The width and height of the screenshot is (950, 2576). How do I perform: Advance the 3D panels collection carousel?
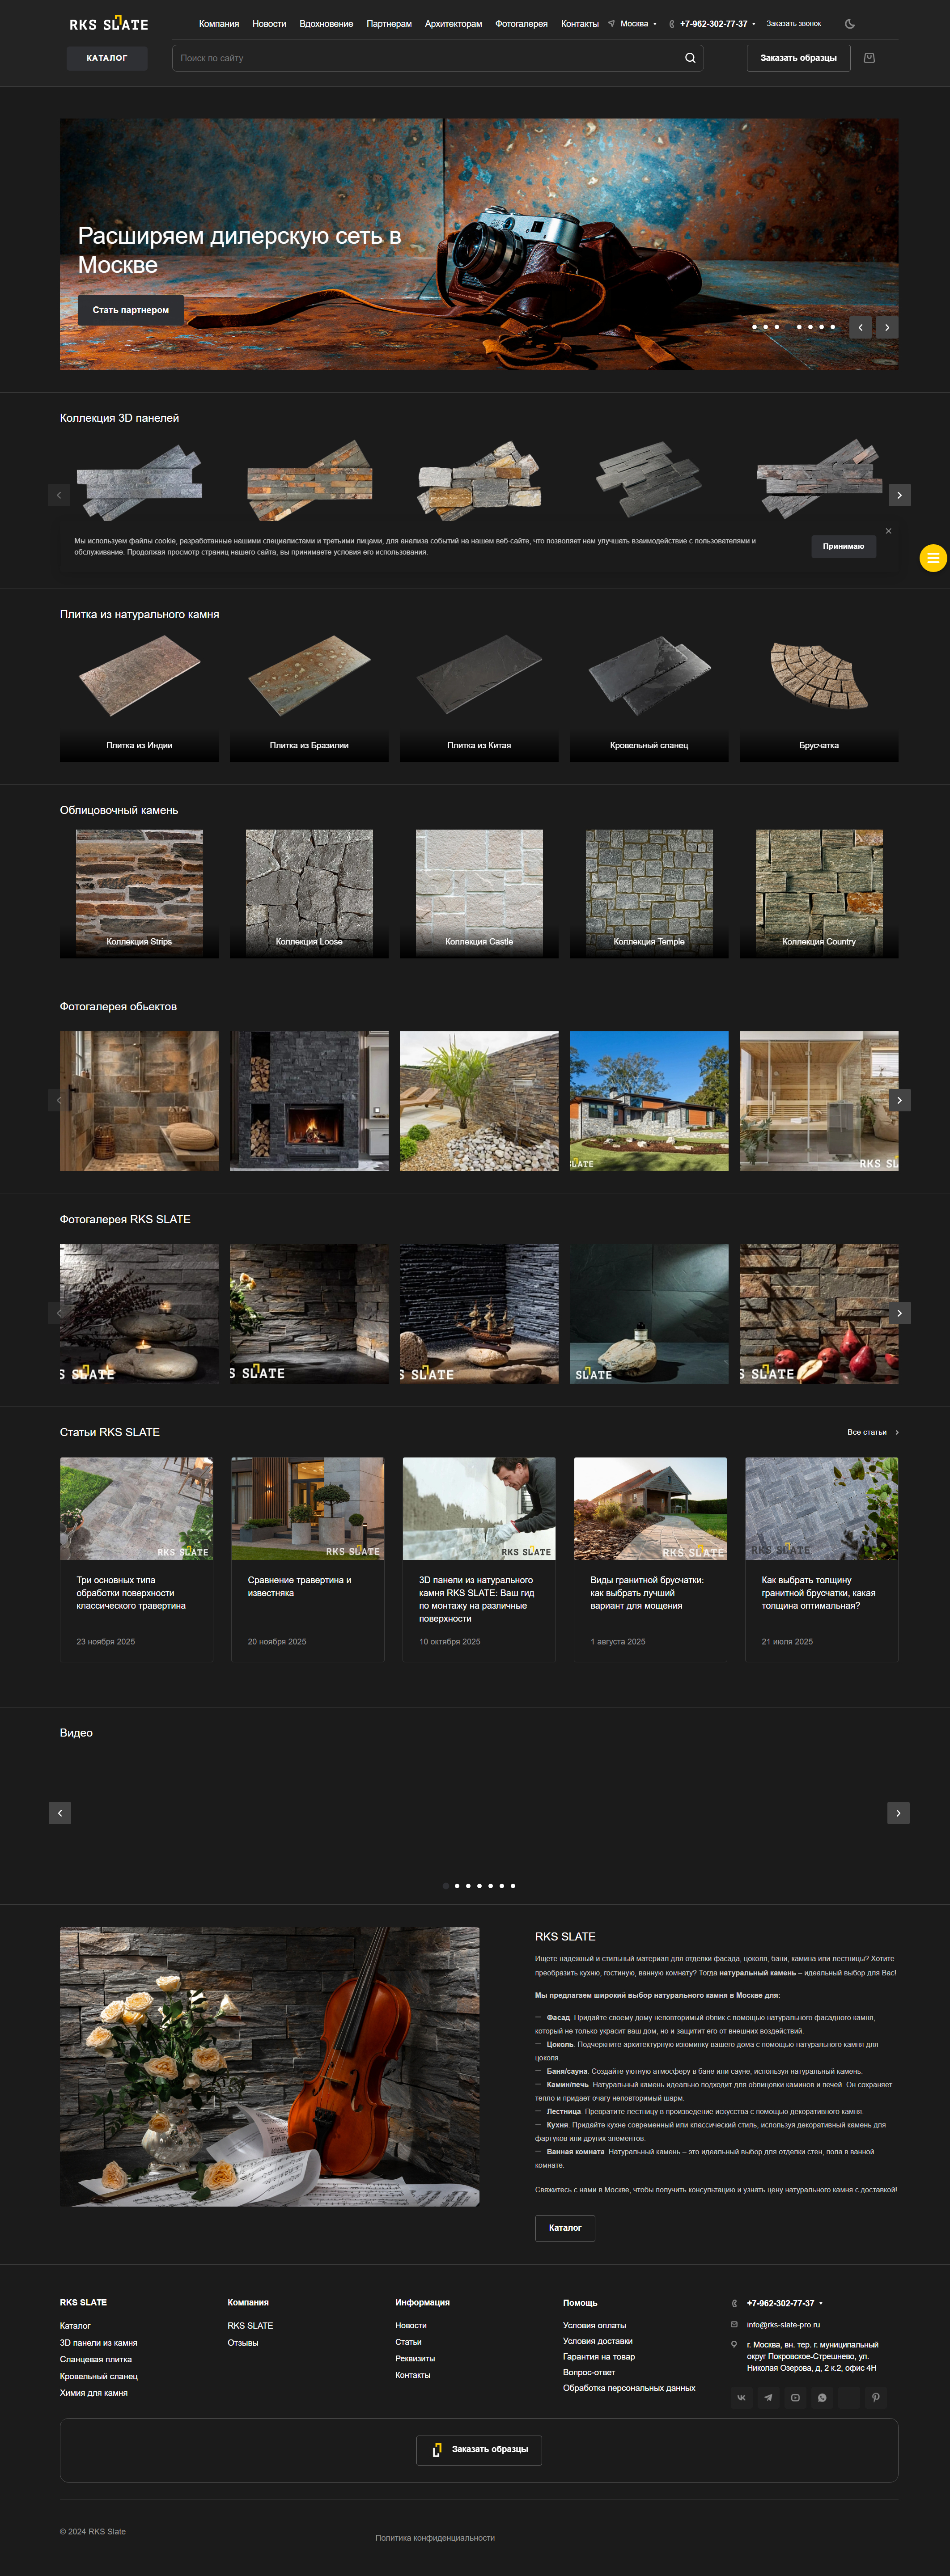tap(899, 495)
